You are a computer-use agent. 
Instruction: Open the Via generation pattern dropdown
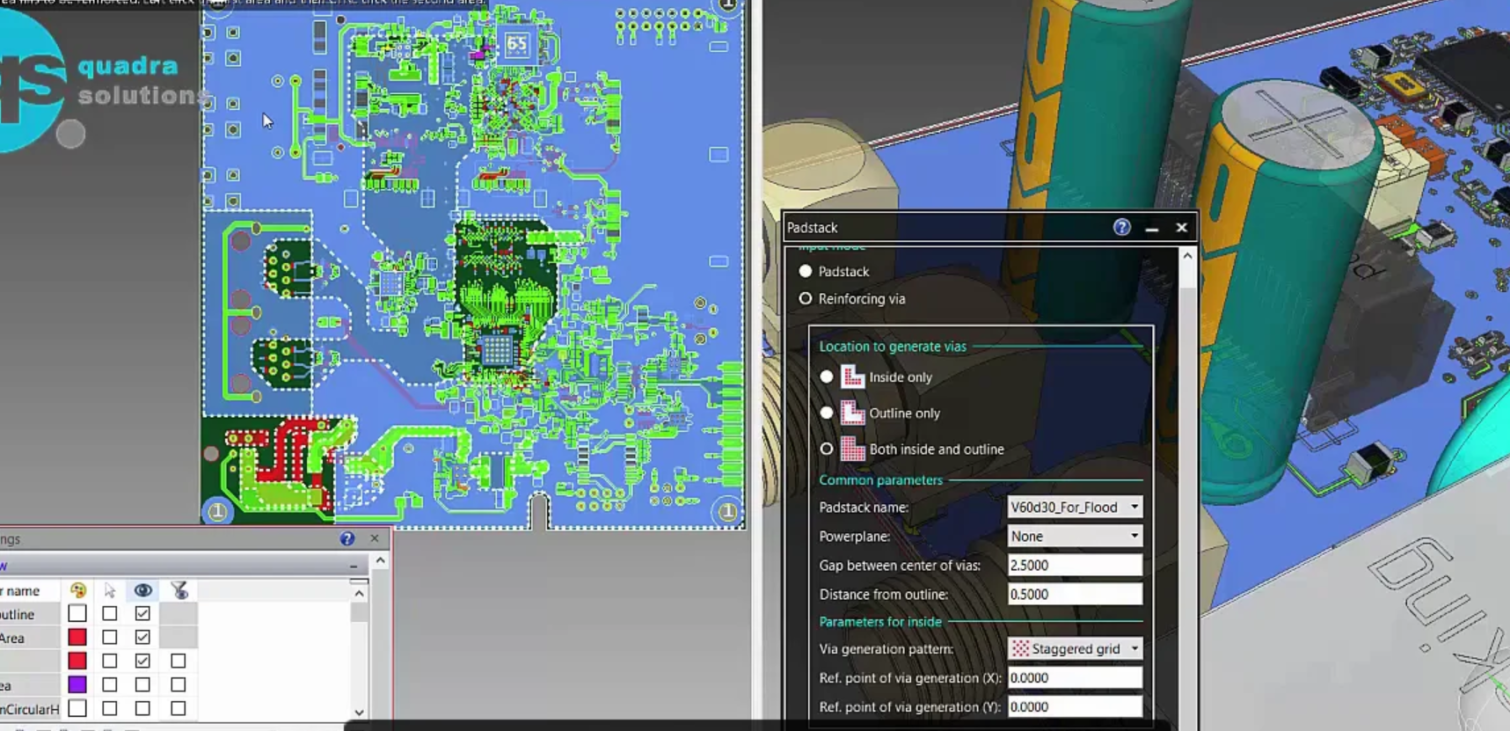(x=1133, y=648)
